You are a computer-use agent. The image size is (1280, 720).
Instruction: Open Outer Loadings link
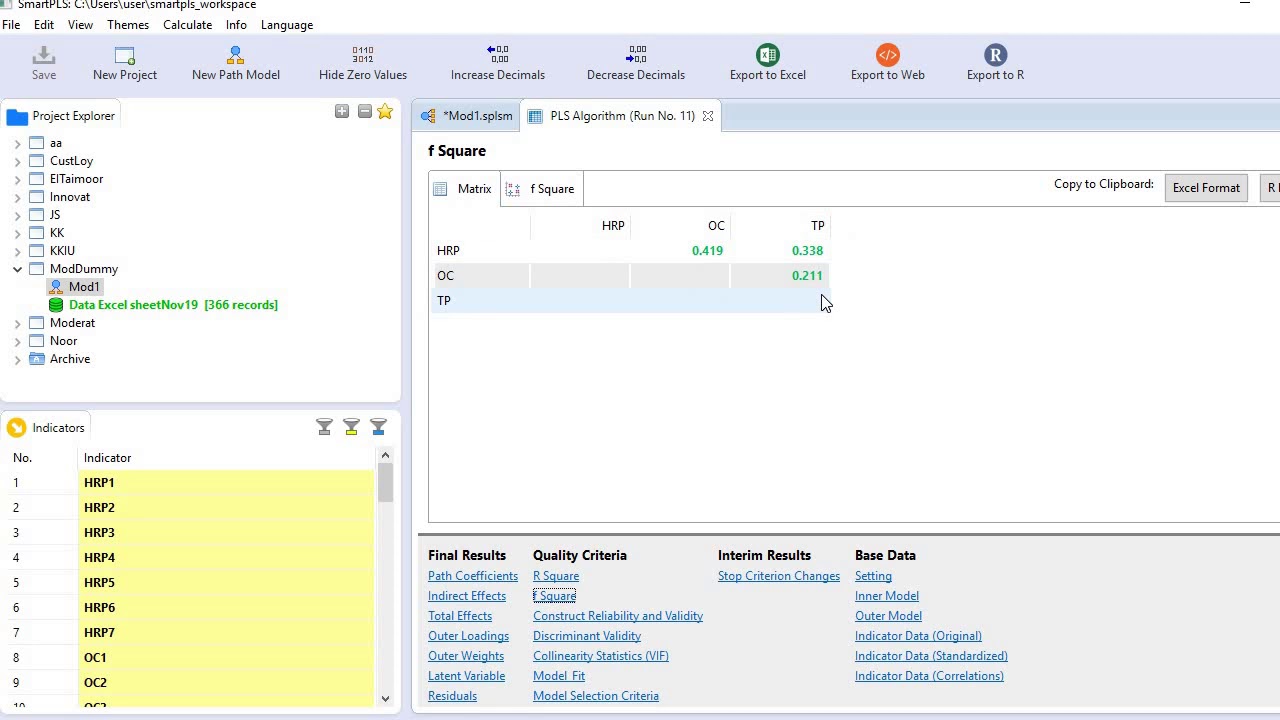(468, 636)
